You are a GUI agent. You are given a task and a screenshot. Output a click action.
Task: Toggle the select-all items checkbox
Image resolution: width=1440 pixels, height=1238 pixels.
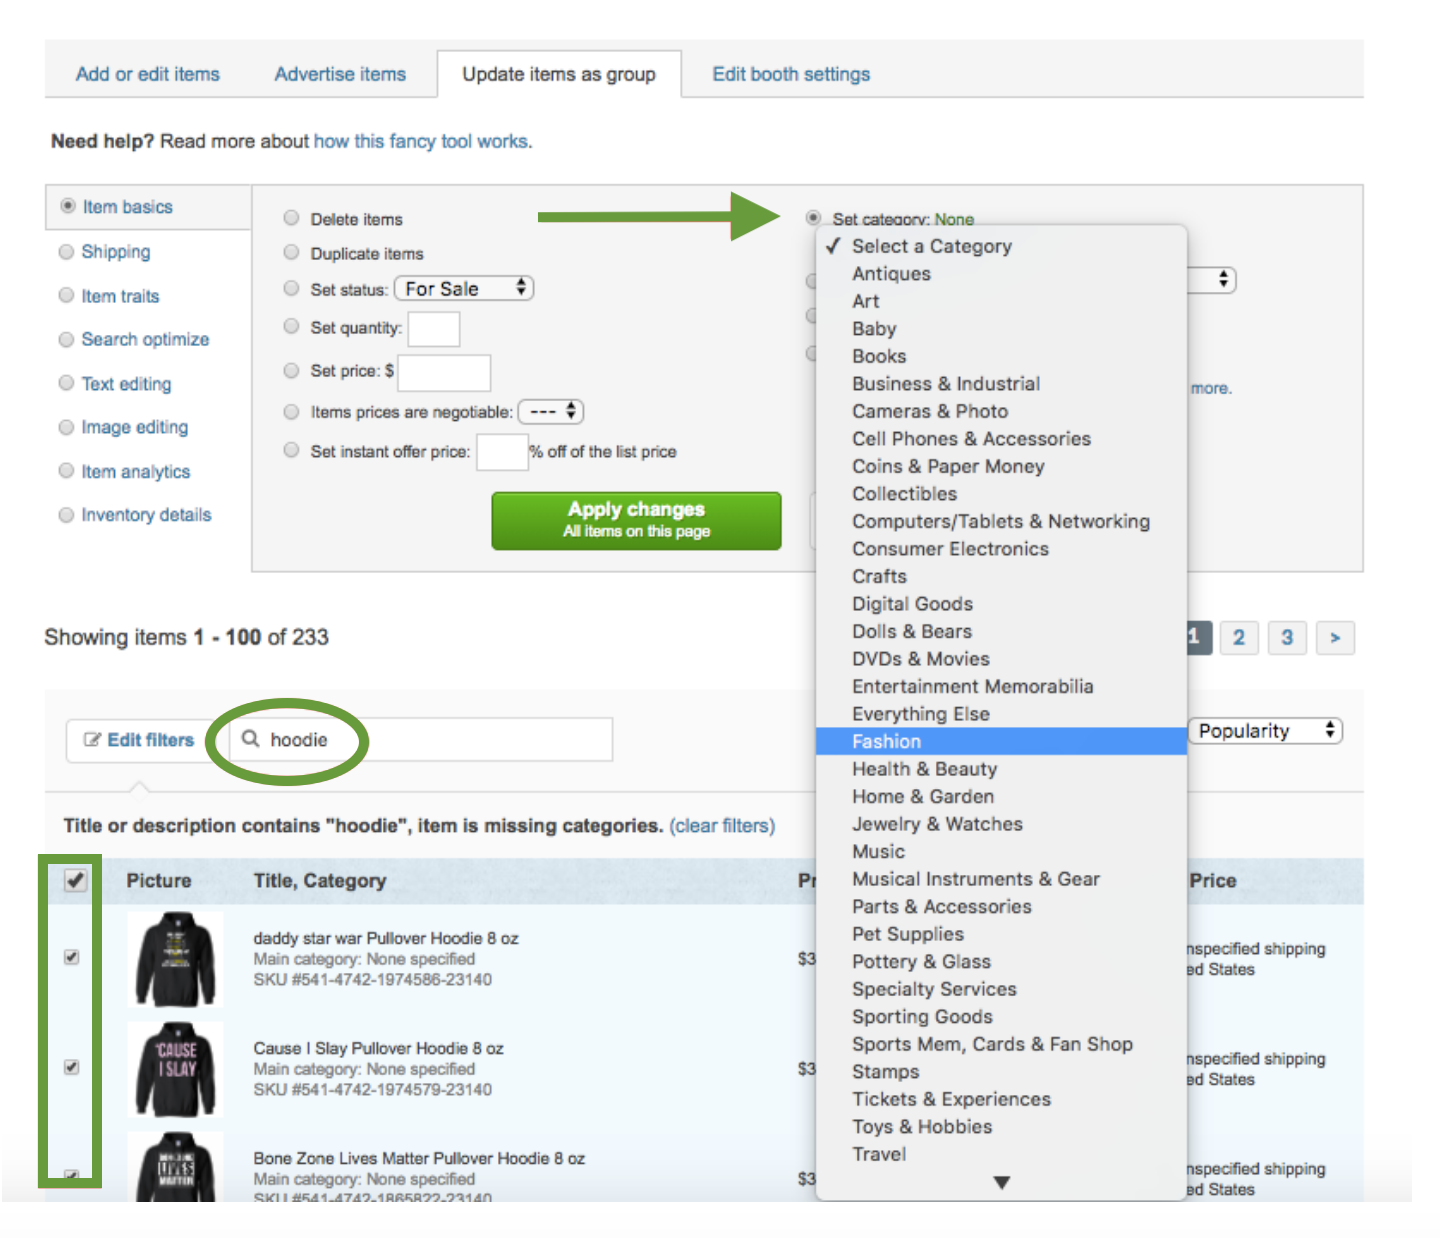pos(75,880)
